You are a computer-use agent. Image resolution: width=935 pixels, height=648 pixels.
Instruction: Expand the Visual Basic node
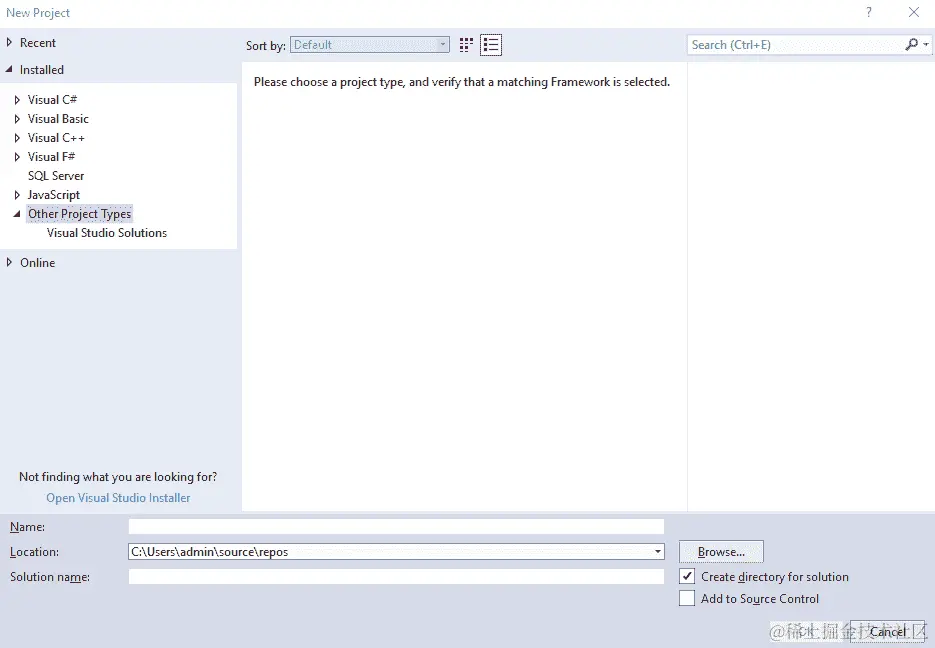(17, 119)
